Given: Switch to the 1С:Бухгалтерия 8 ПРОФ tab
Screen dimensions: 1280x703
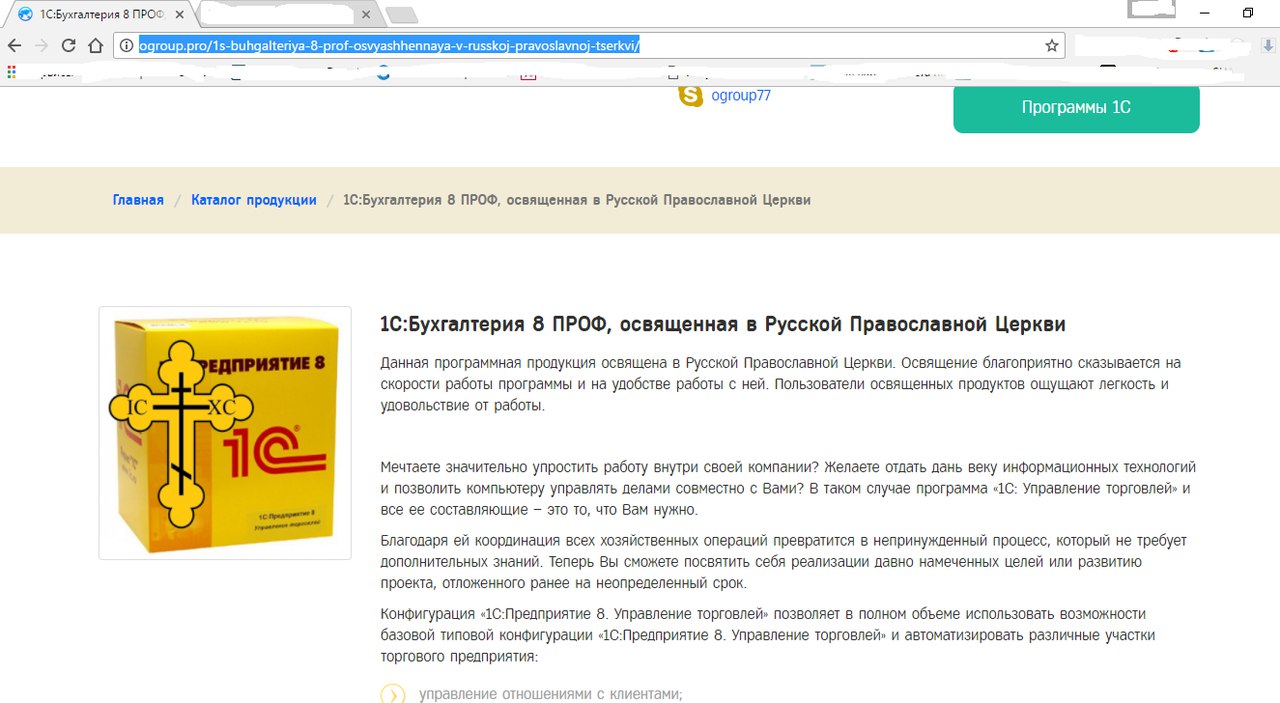Looking at the screenshot, I should (97, 15).
